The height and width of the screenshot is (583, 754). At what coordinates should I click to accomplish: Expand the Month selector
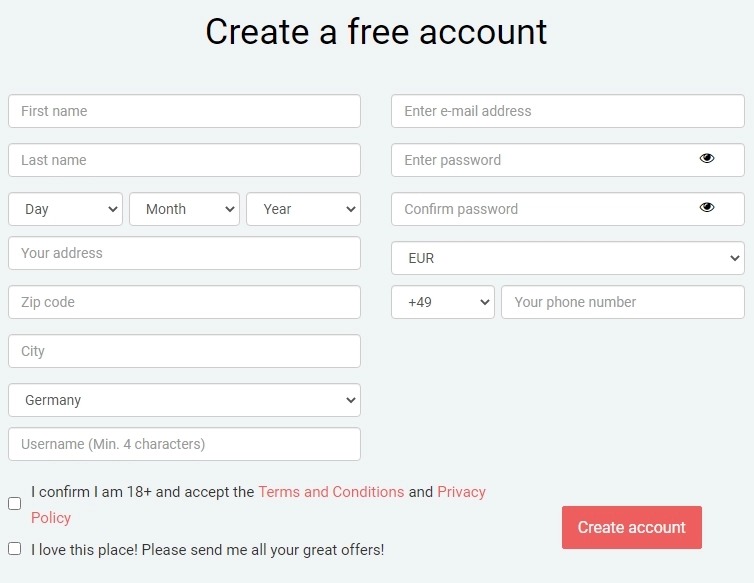184,209
